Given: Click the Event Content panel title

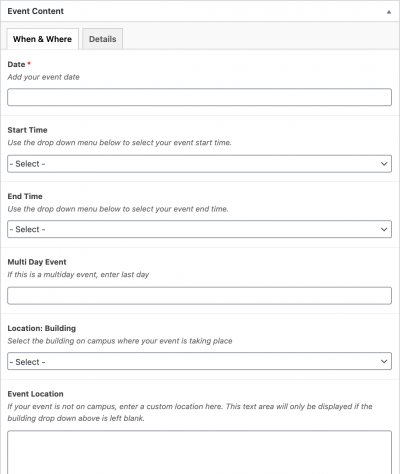Looking at the screenshot, I should 35,11.
